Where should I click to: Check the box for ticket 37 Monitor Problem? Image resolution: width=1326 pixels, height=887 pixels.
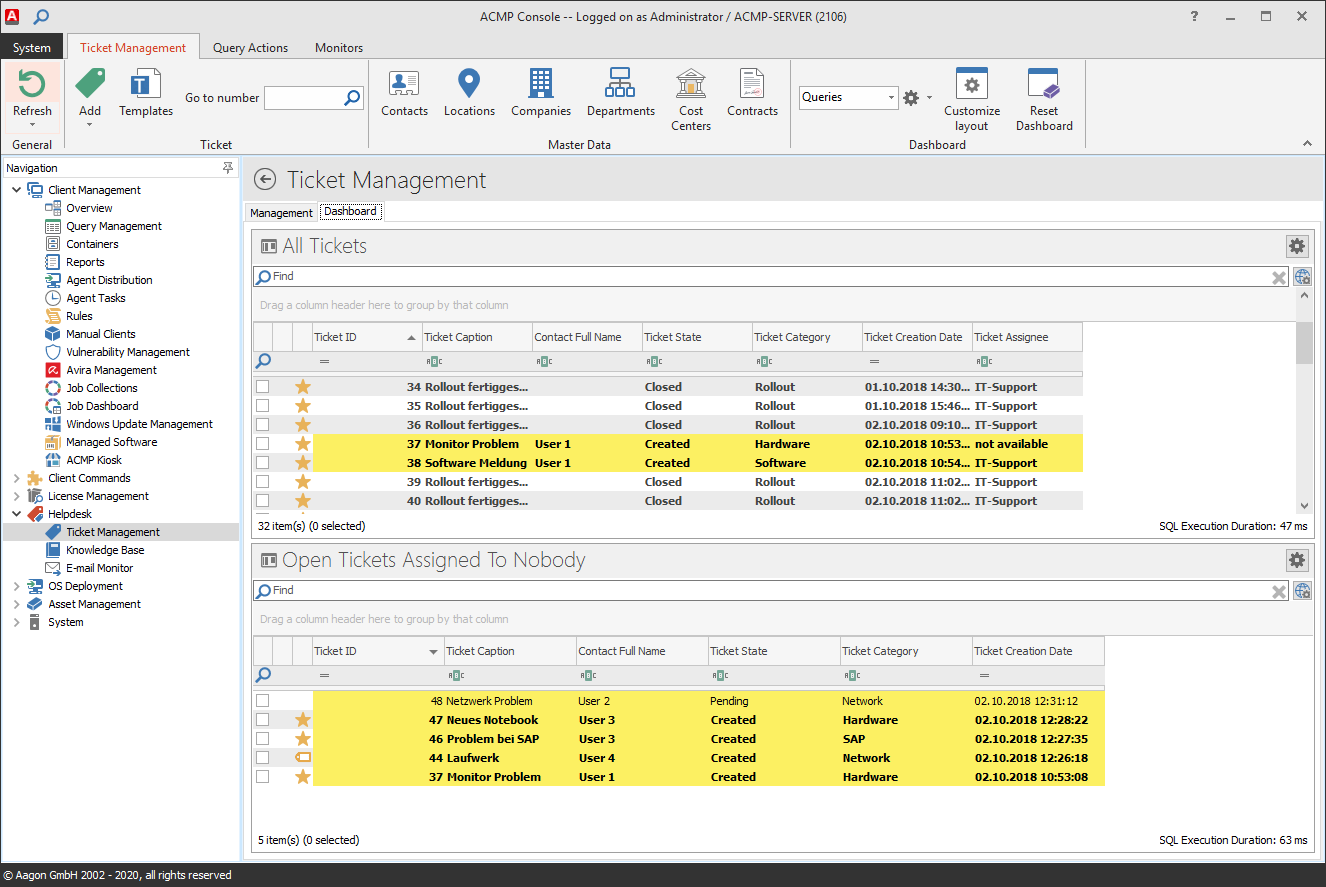click(x=262, y=444)
